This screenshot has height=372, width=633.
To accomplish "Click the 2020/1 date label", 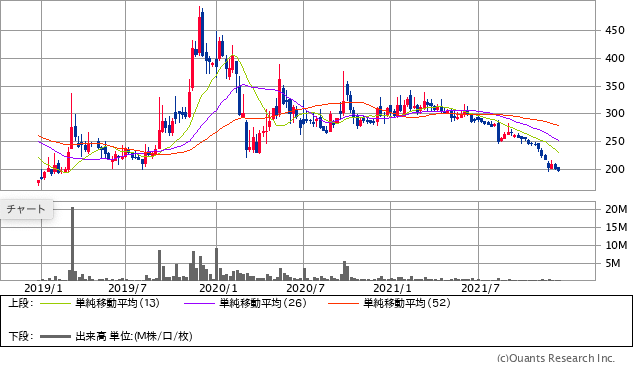I will [x=218, y=288].
